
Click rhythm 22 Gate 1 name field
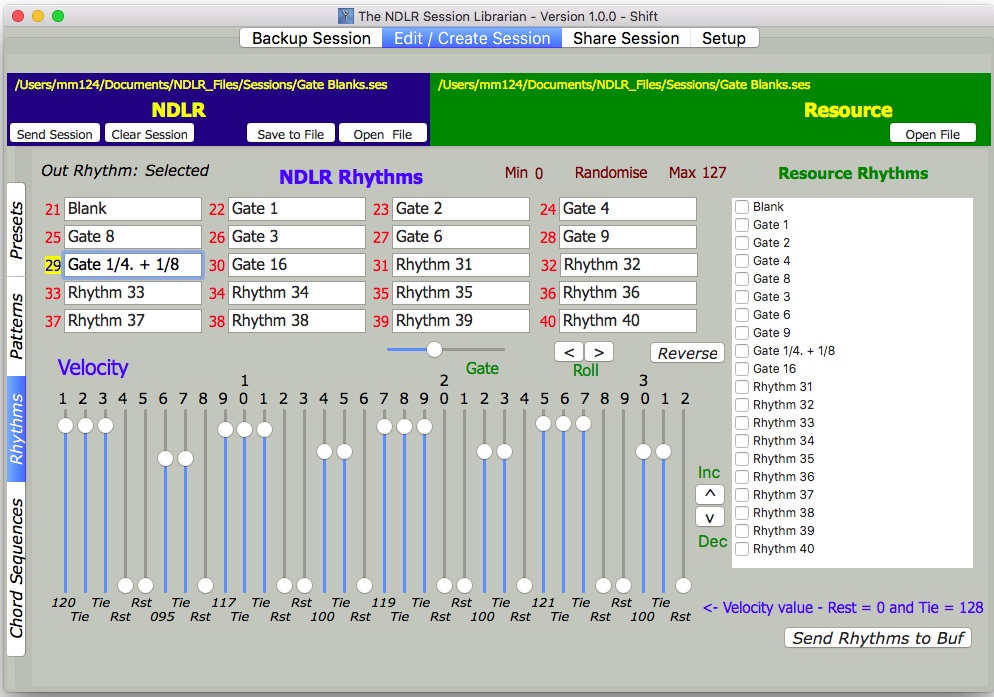(x=297, y=209)
